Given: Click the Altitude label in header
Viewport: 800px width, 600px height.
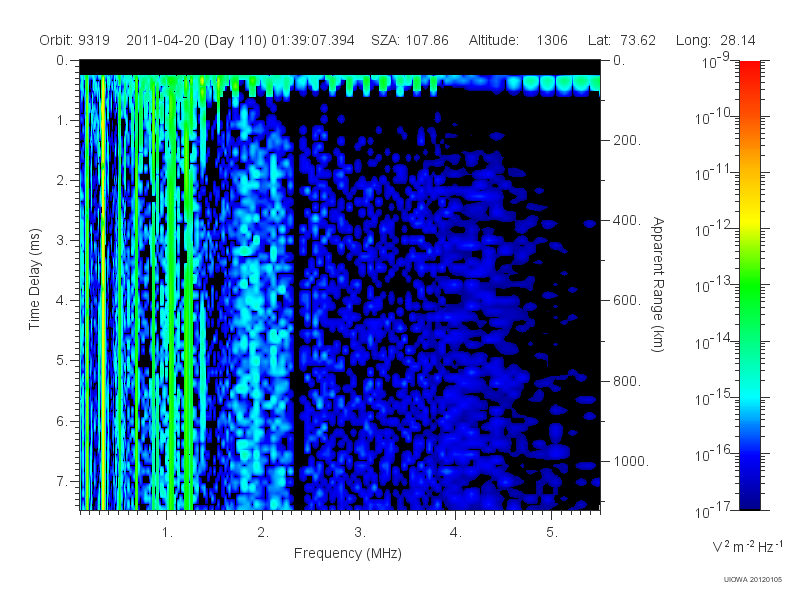Looking at the screenshot, I should pos(493,40).
